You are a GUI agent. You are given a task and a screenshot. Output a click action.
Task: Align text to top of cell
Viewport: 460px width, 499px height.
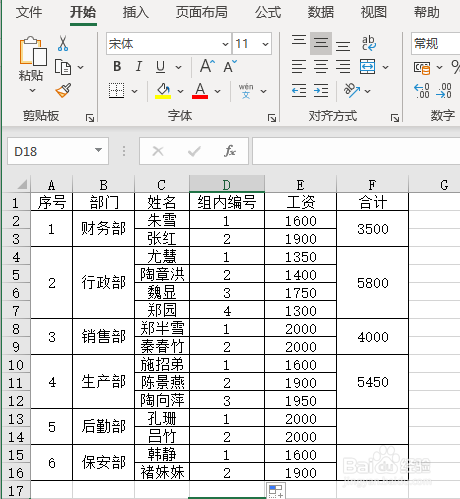coord(299,41)
